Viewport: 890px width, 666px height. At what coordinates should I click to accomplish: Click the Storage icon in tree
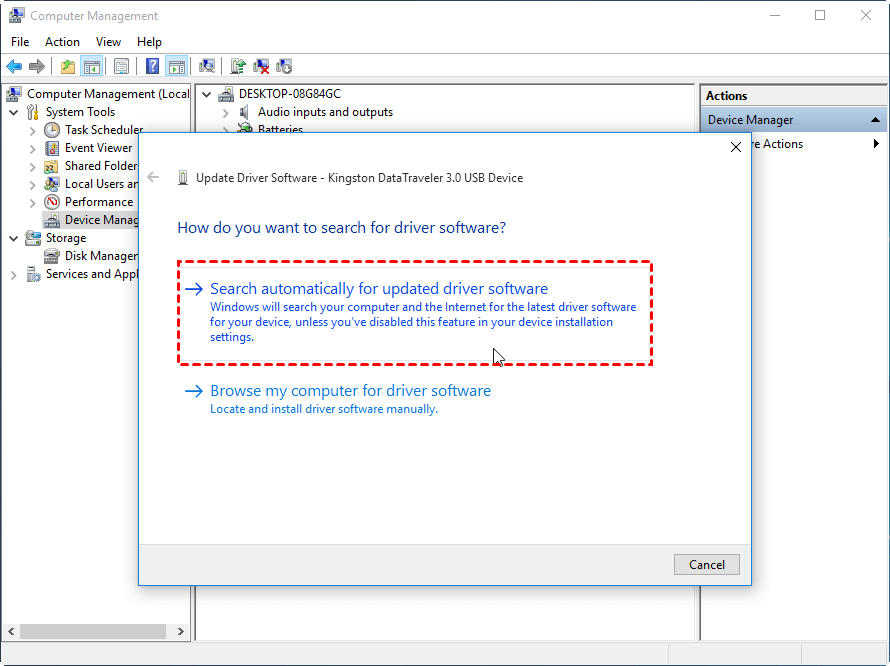tap(33, 238)
